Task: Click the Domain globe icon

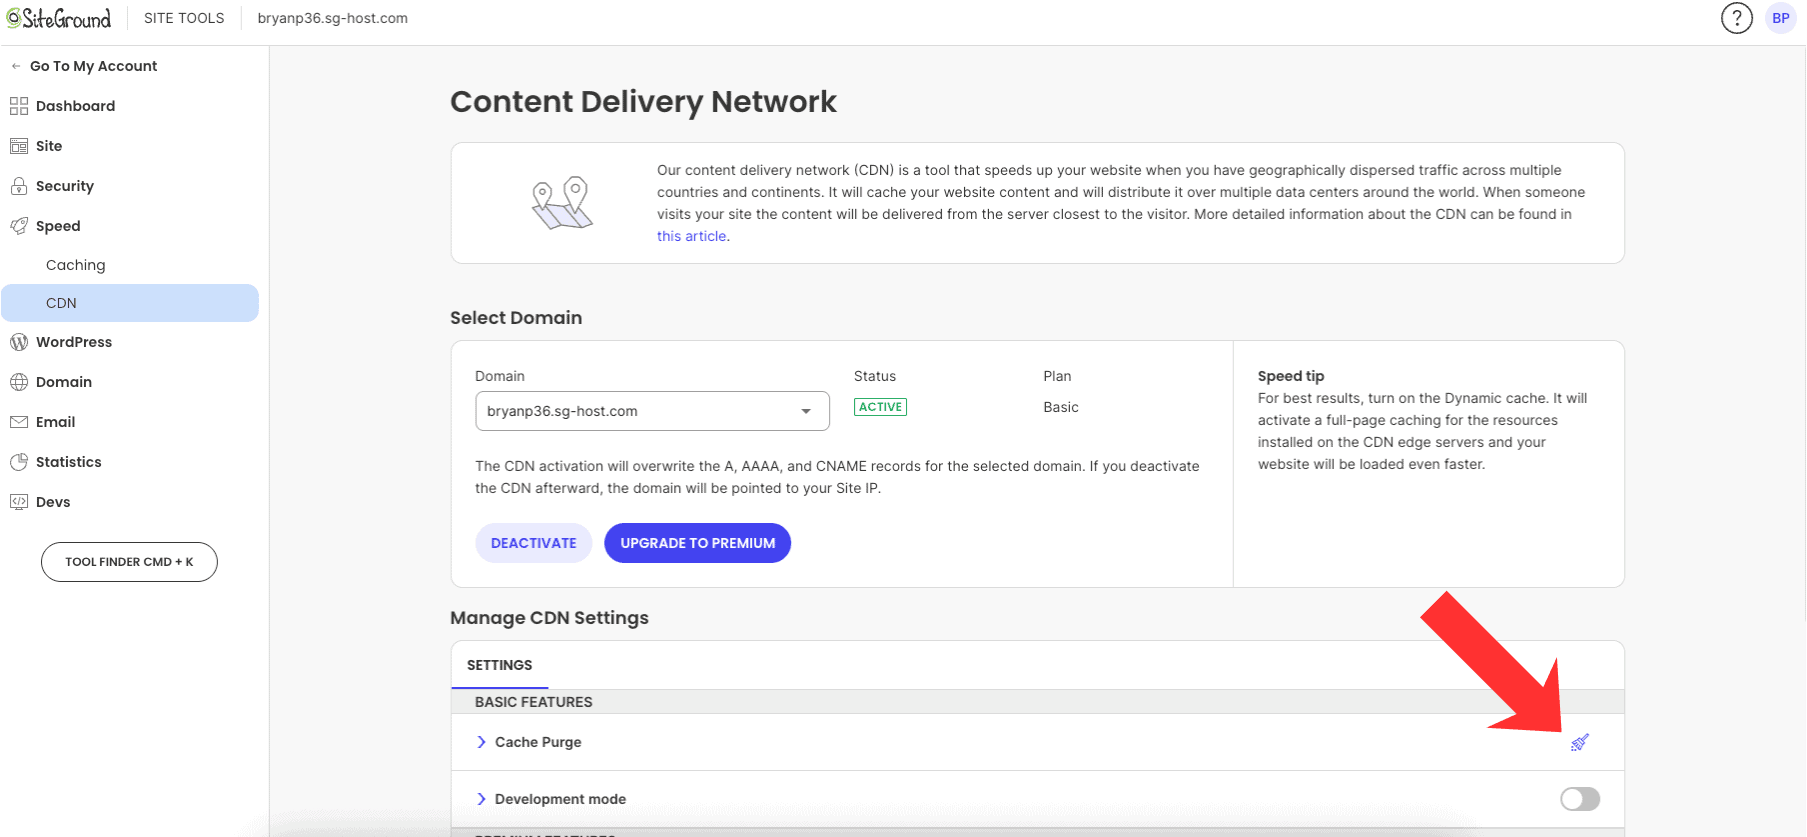Action: click(19, 382)
